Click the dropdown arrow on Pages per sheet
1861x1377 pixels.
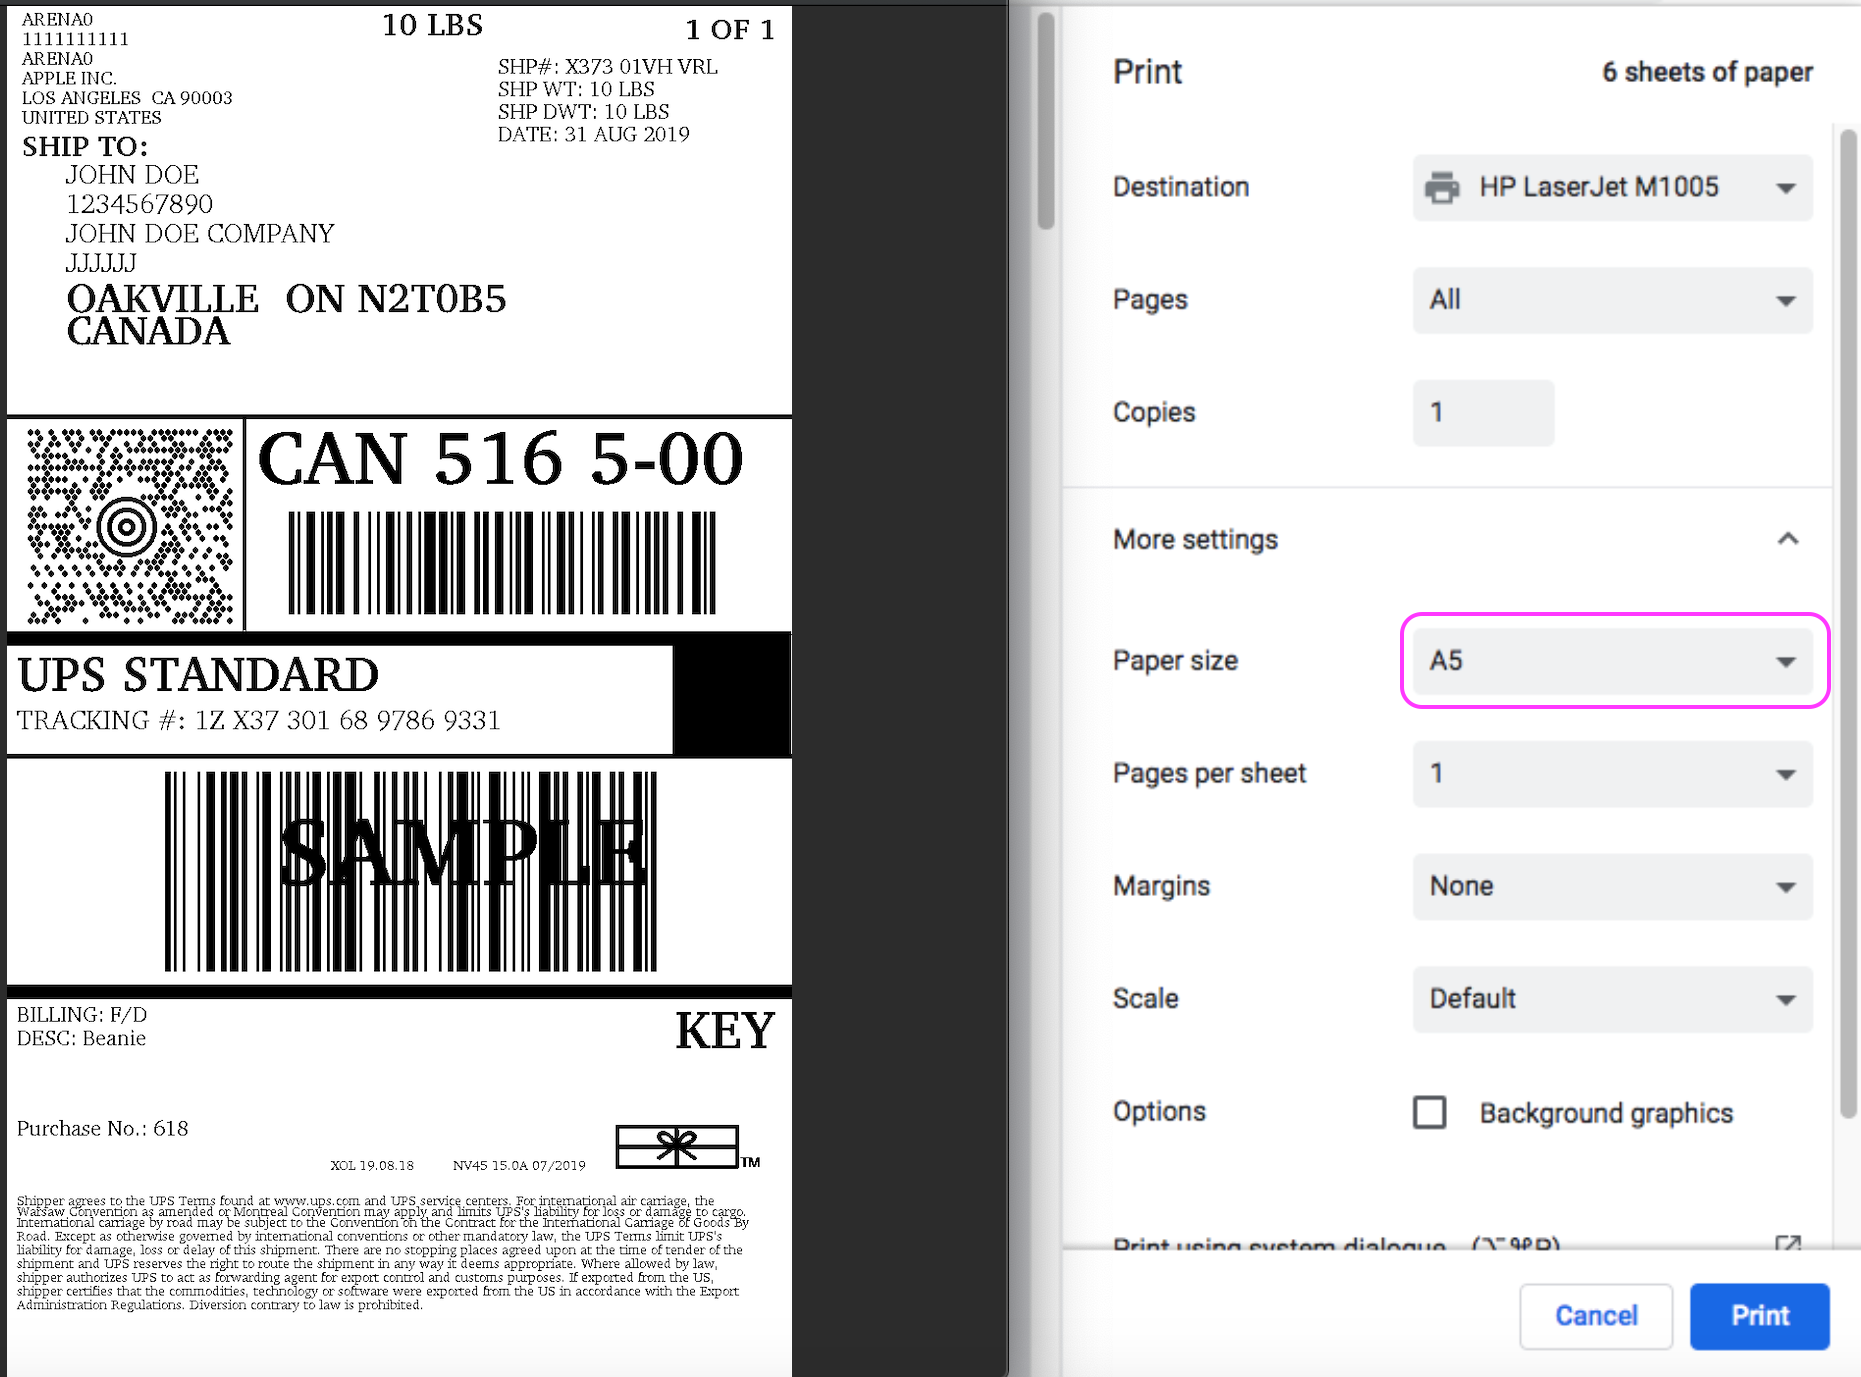(1785, 774)
